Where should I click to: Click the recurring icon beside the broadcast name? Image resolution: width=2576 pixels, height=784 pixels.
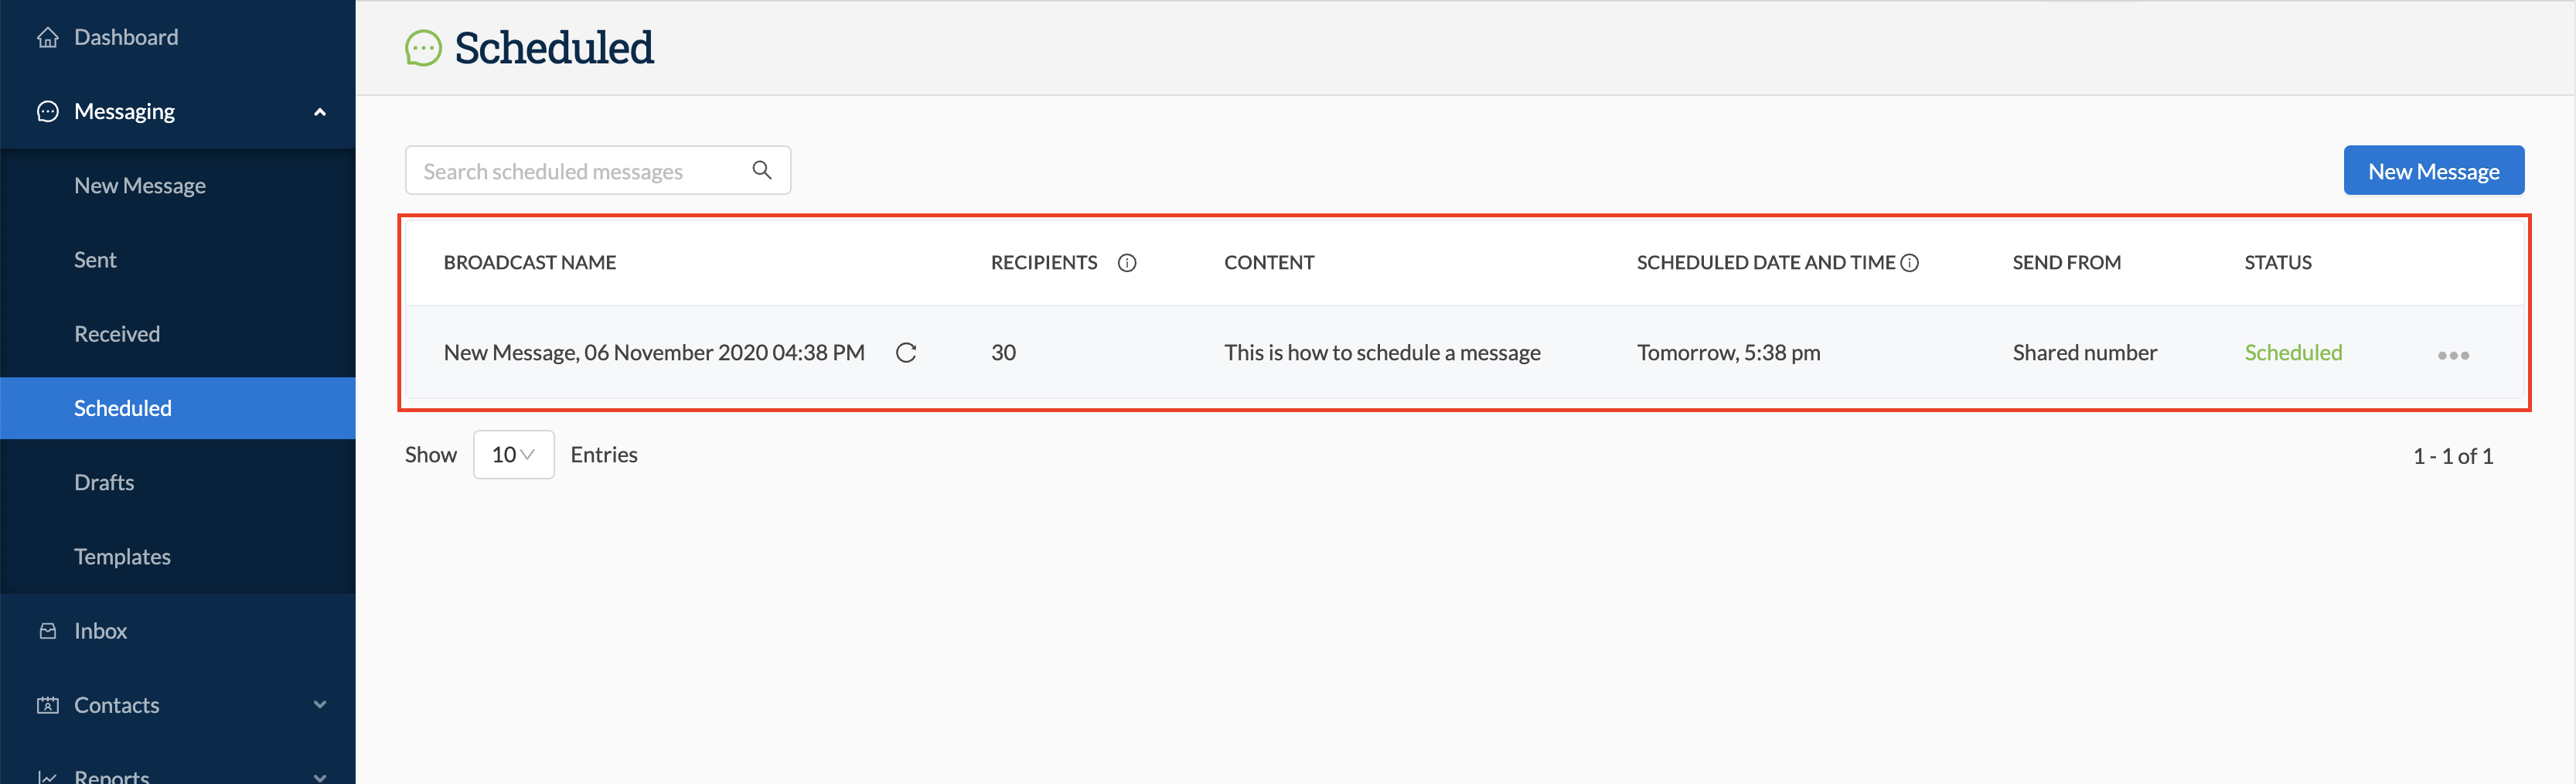[x=906, y=352]
